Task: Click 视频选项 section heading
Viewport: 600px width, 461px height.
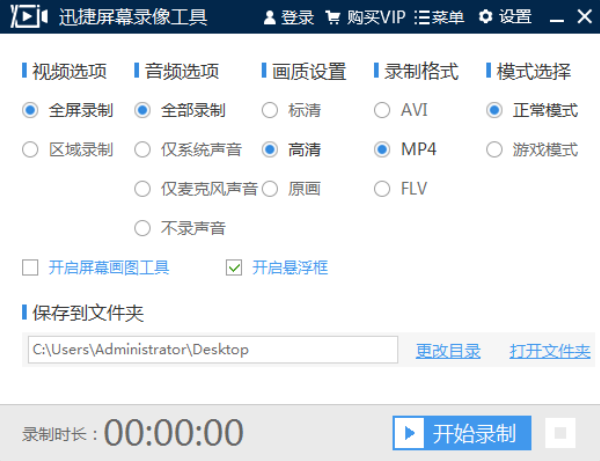Action: [69, 72]
